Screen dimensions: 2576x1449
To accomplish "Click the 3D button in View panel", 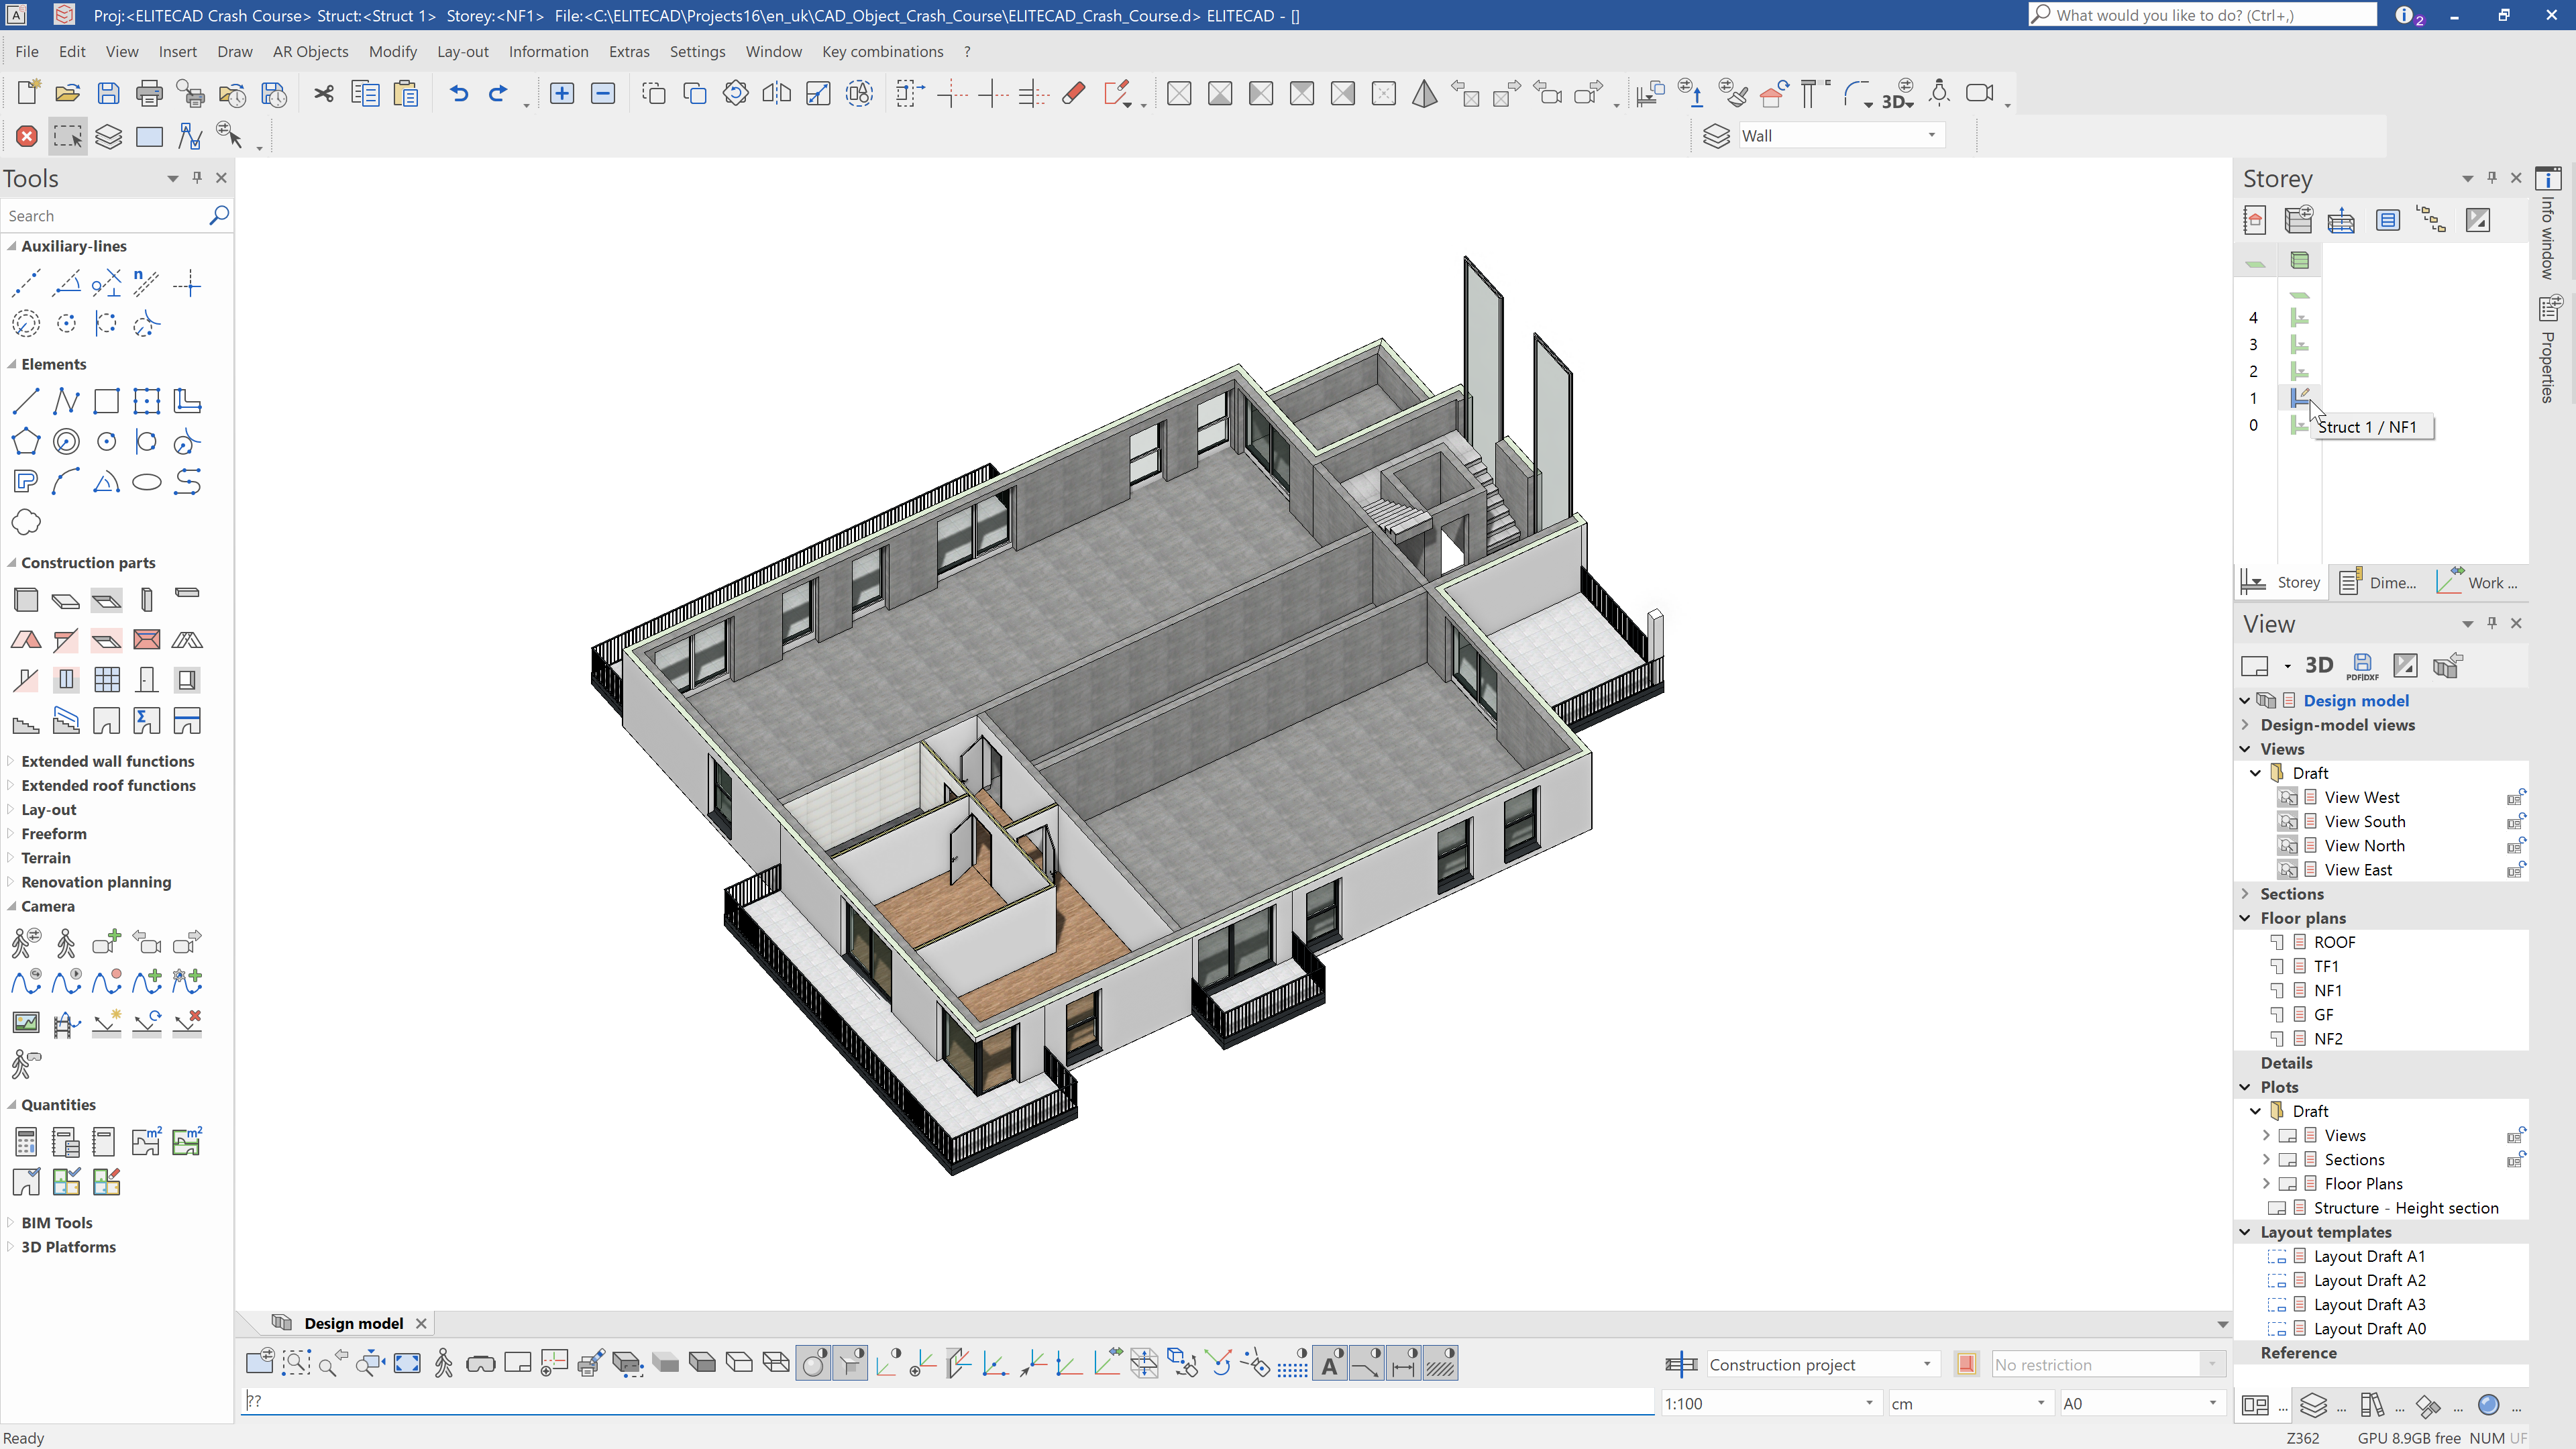I will [2319, 666].
